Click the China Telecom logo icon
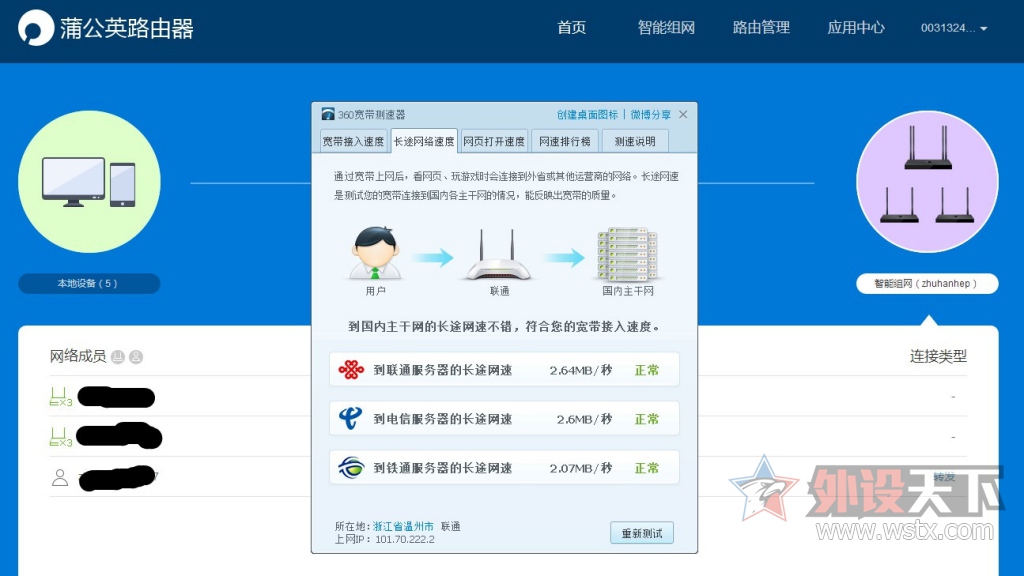The height and width of the screenshot is (576, 1024). tap(351, 418)
